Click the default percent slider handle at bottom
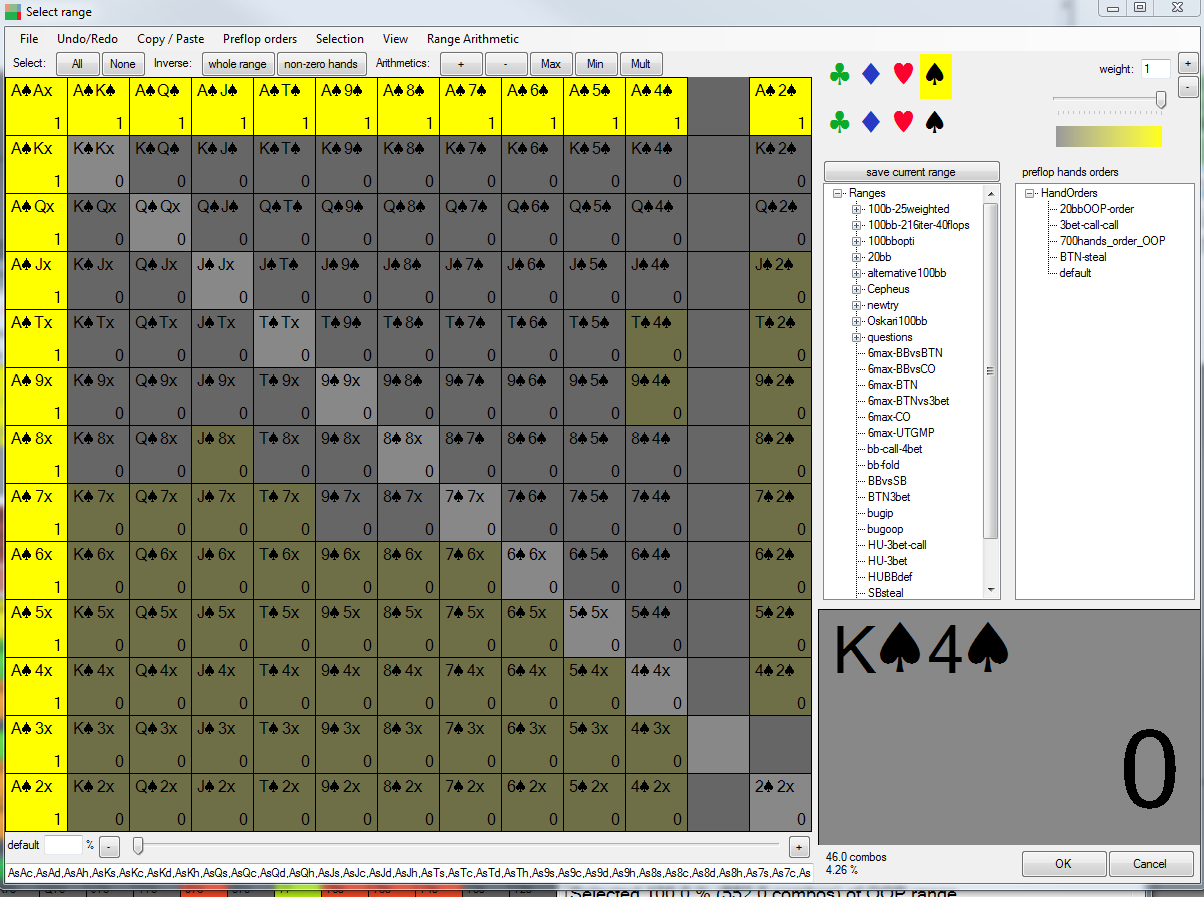1204x897 pixels. tap(138, 846)
